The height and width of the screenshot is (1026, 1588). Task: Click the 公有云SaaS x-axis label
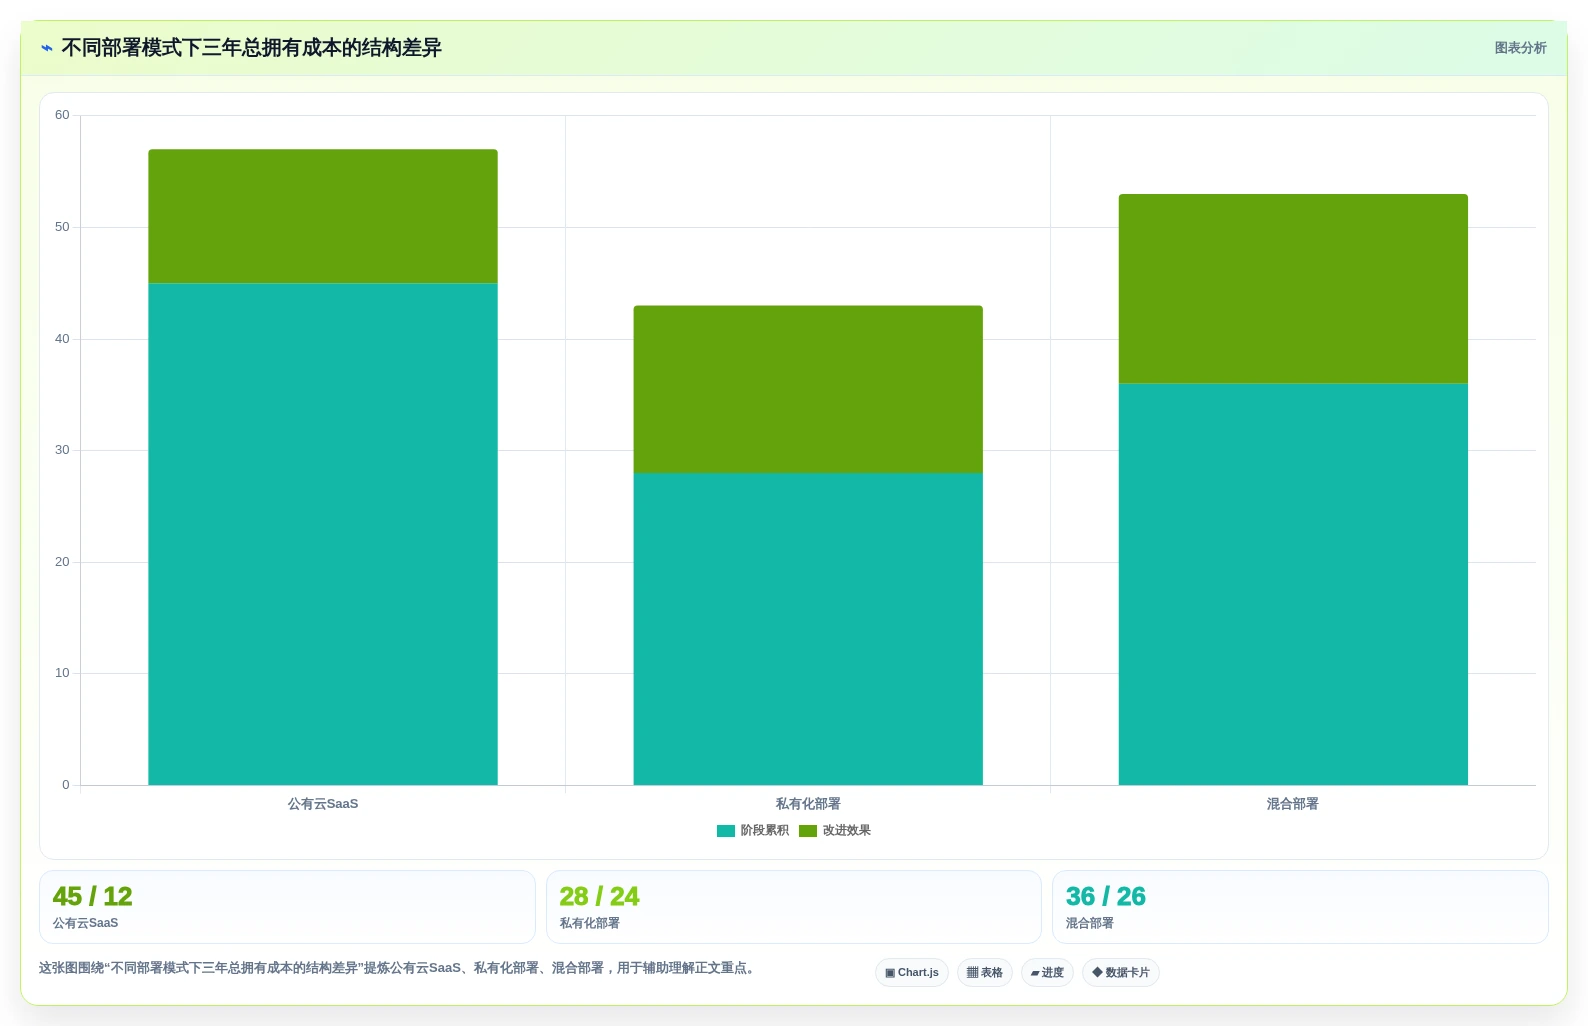323,804
